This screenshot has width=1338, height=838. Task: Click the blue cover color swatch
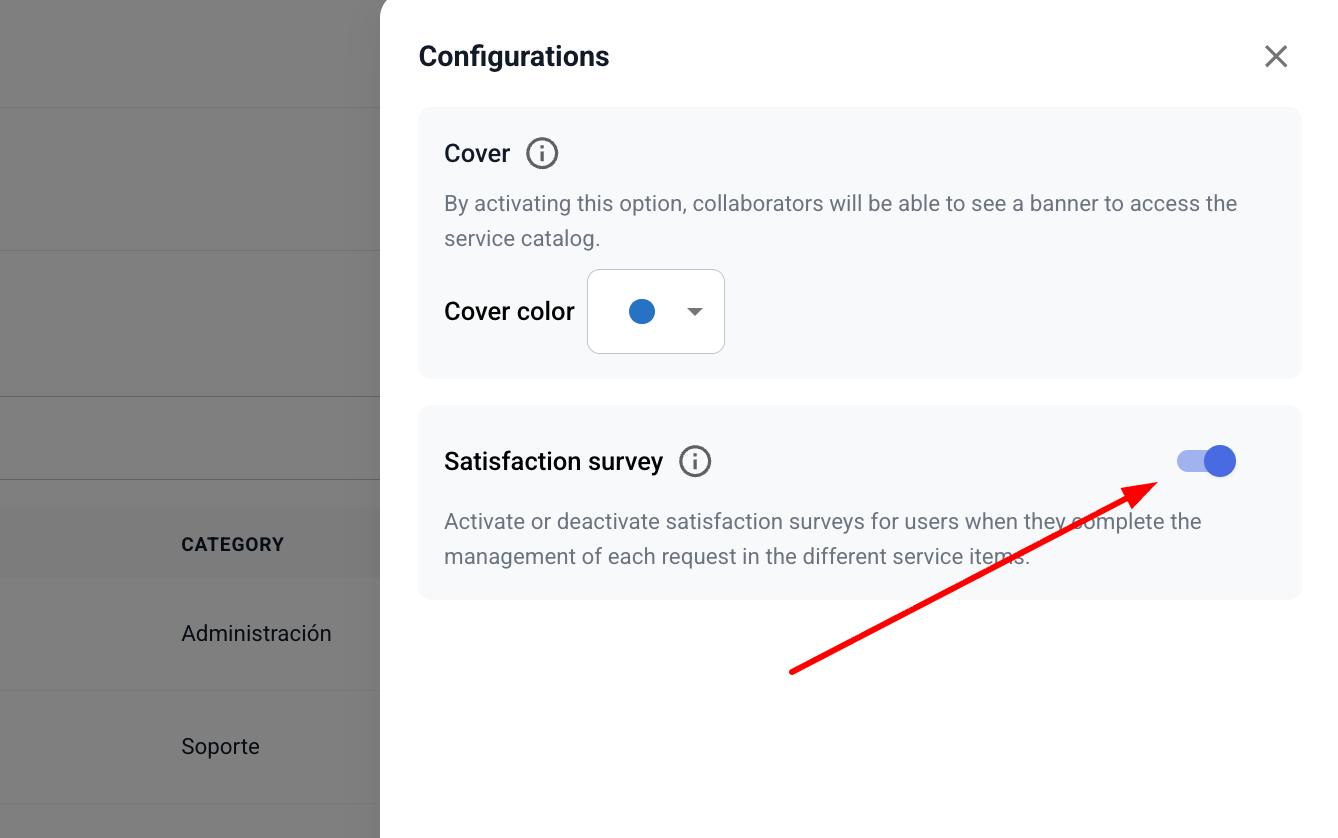pos(641,312)
